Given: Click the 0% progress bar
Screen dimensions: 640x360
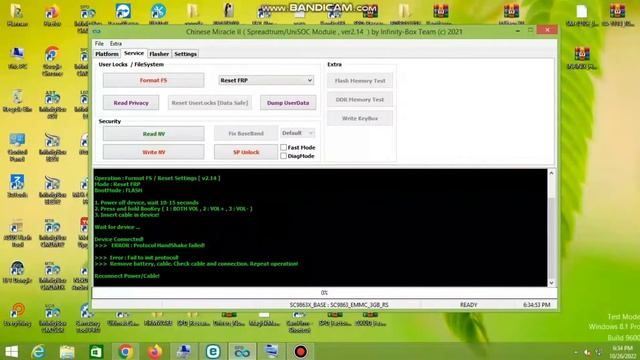Looking at the screenshot, I should [324, 293].
